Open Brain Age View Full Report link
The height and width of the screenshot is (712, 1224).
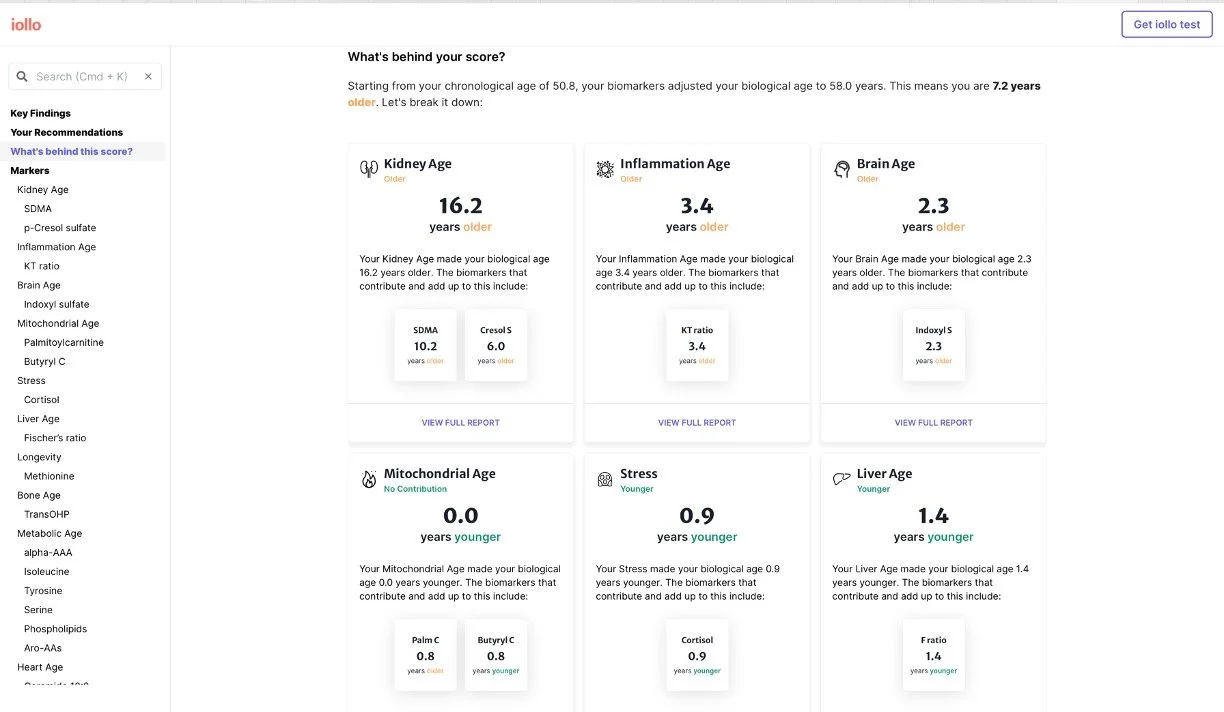(x=933, y=423)
